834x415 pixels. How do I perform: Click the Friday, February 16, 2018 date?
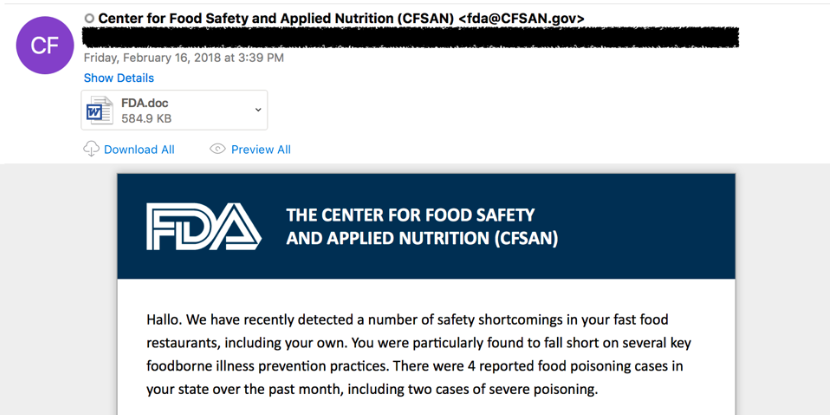(x=184, y=58)
